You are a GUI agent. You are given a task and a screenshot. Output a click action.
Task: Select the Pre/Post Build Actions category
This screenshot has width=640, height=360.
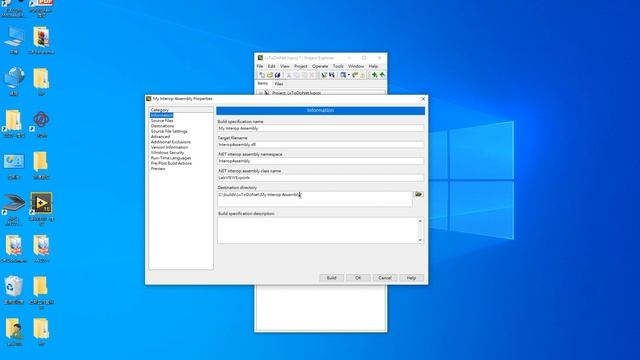click(x=171, y=163)
